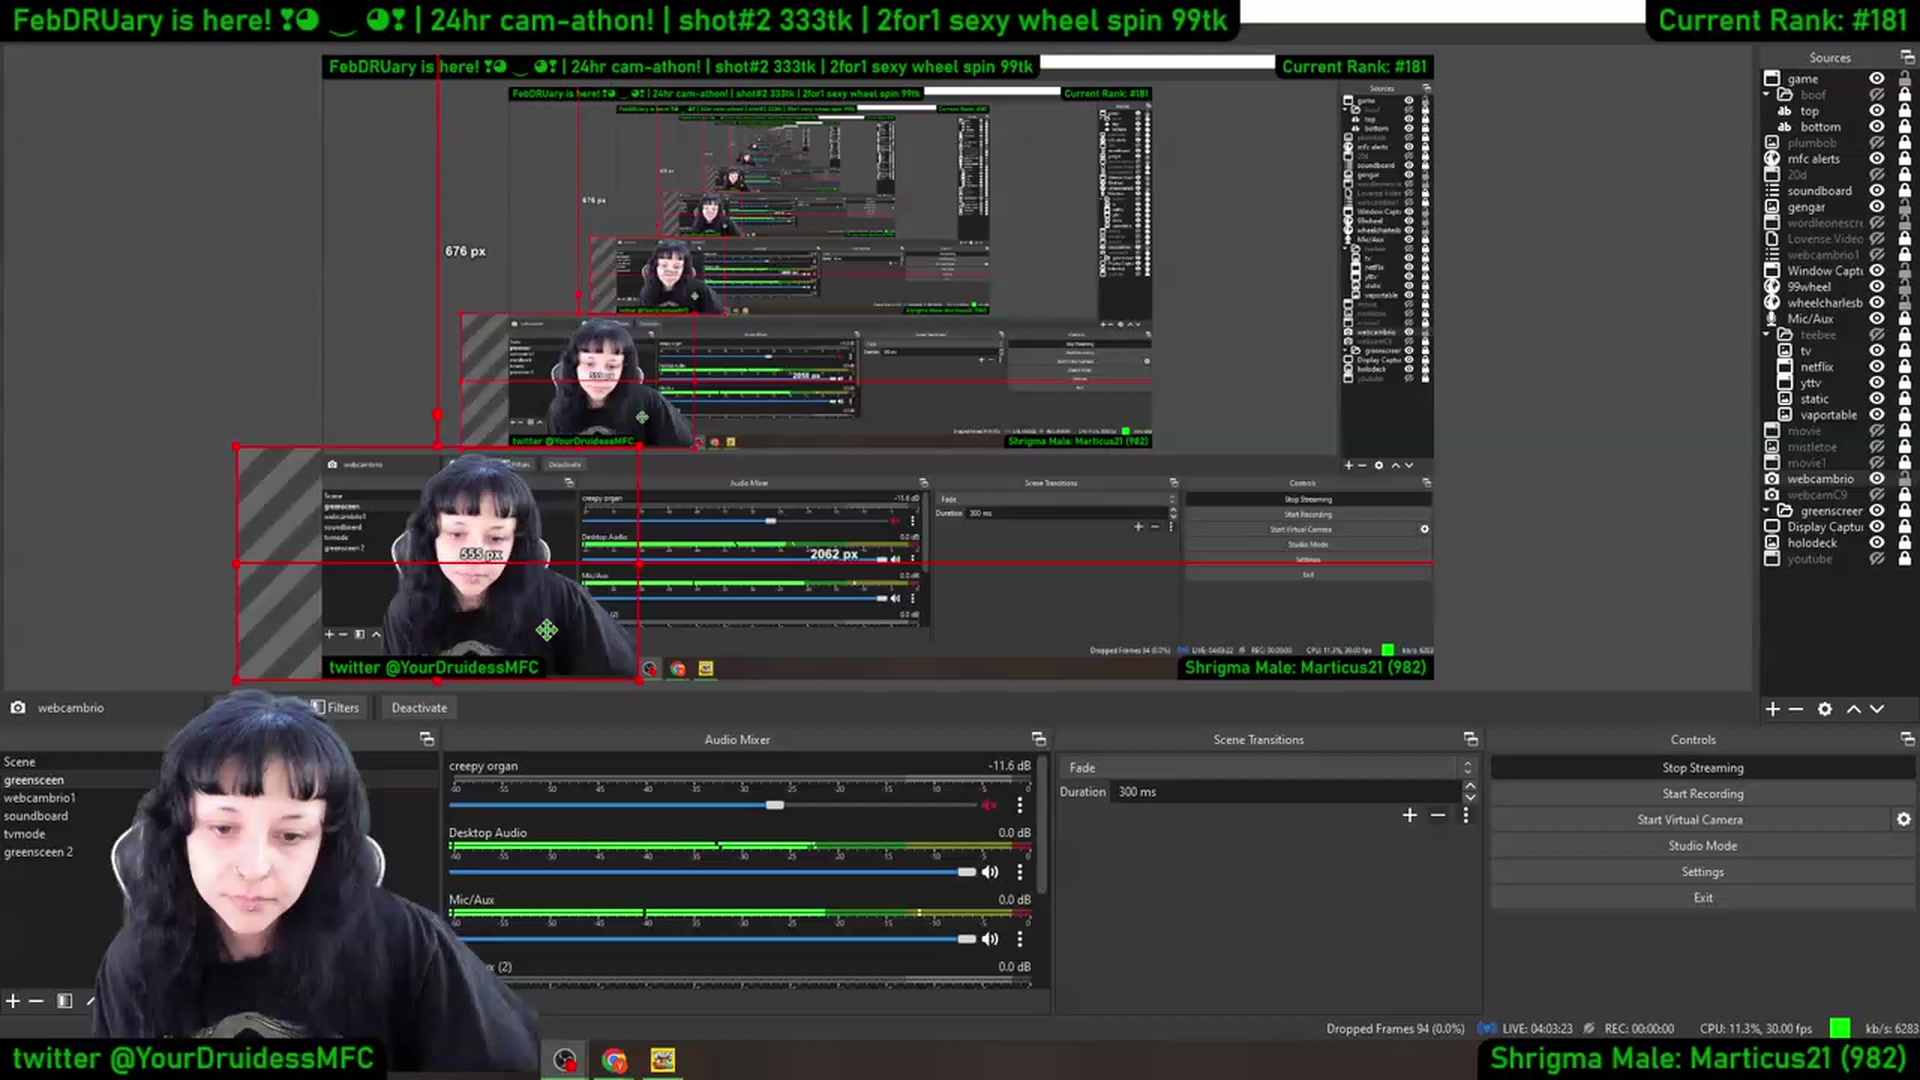Decrease Duration with stepper down arrow
1920x1080 pixels.
(1470, 797)
